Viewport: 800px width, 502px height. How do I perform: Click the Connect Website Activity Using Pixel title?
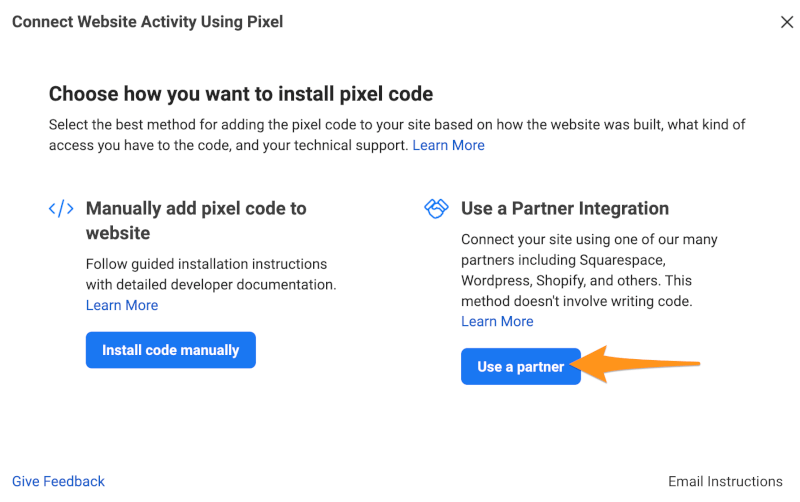click(147, 22)
